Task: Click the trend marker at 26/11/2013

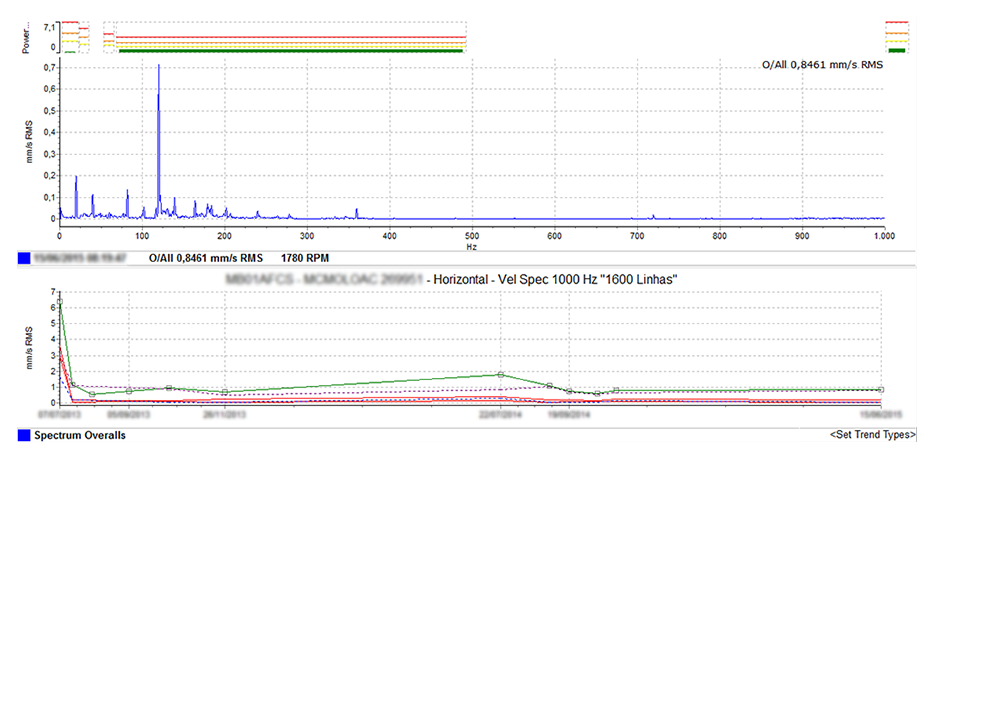Action: click(x=225, y=392)
